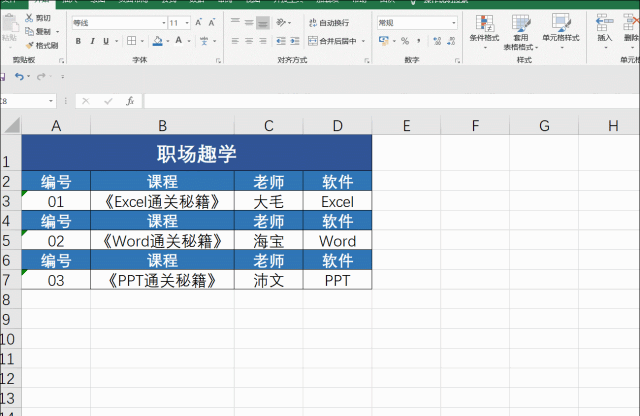Decrease font size with the smaller A
This screenshot has width=640, height=416.
point(212,22)
